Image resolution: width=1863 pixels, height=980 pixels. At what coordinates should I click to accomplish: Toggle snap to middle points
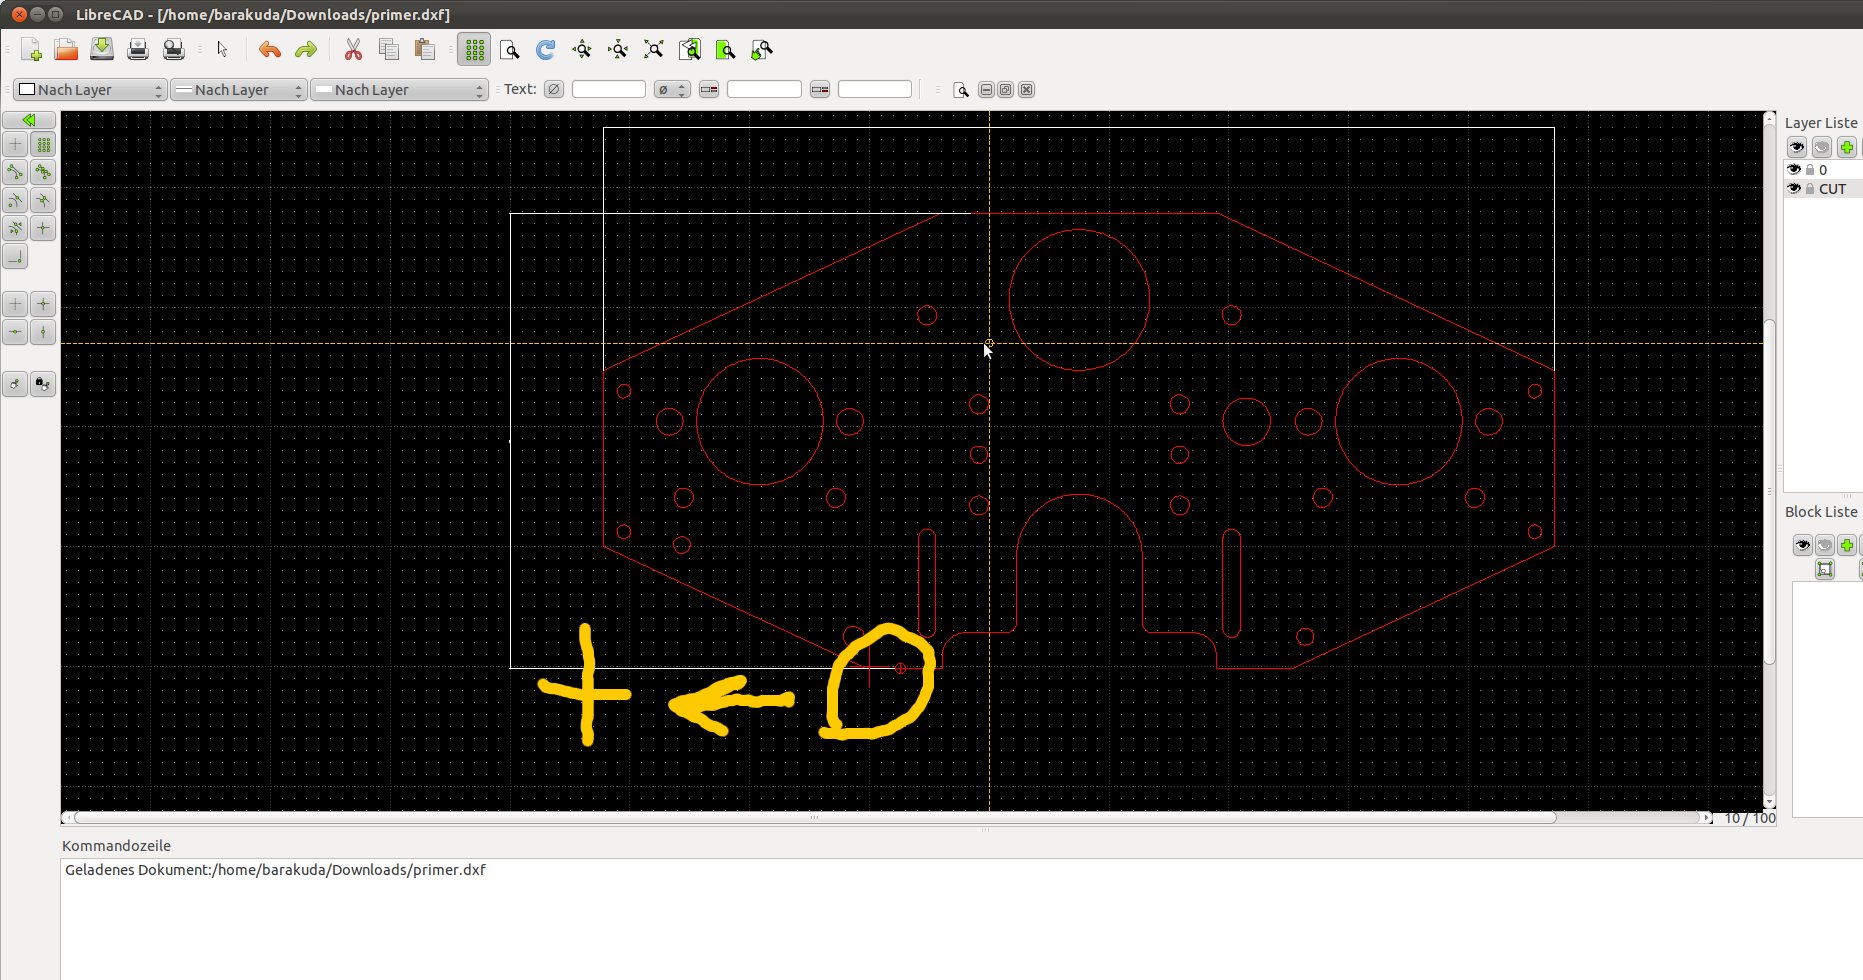[x=43, y=201]
